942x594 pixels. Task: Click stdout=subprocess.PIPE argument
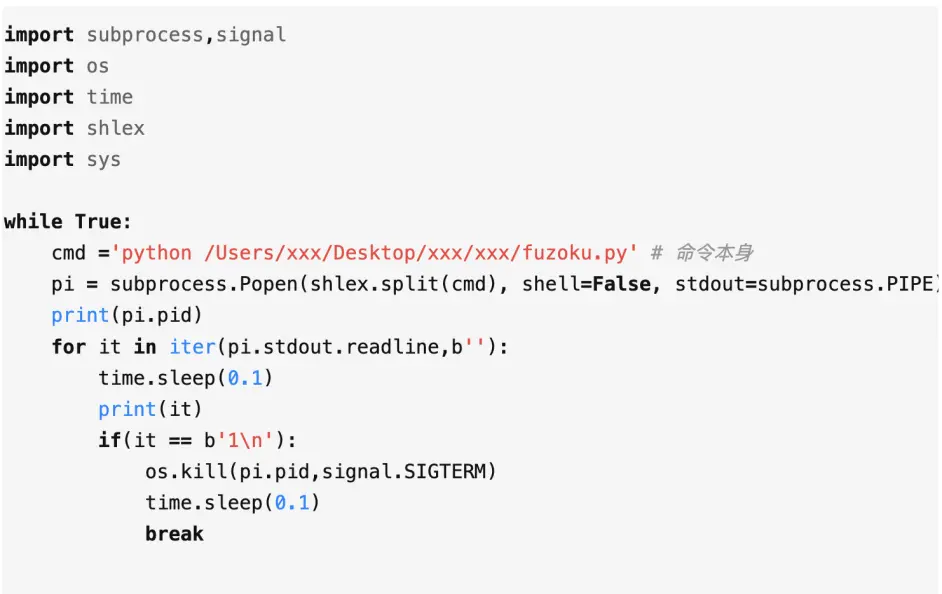[x=804, y=284]
